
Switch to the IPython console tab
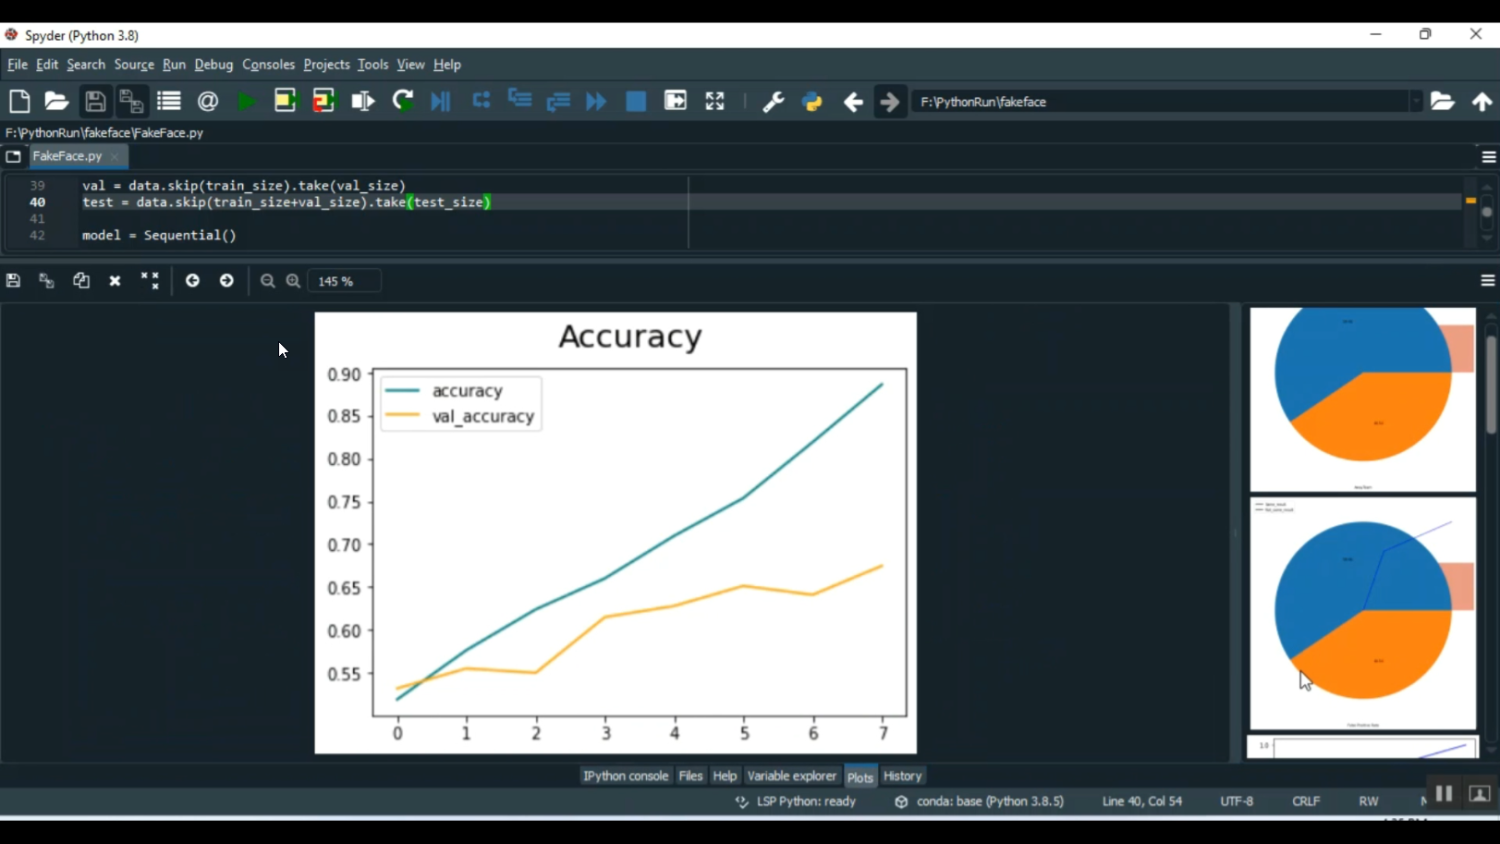pyautogui.click(x=625, y=776)
